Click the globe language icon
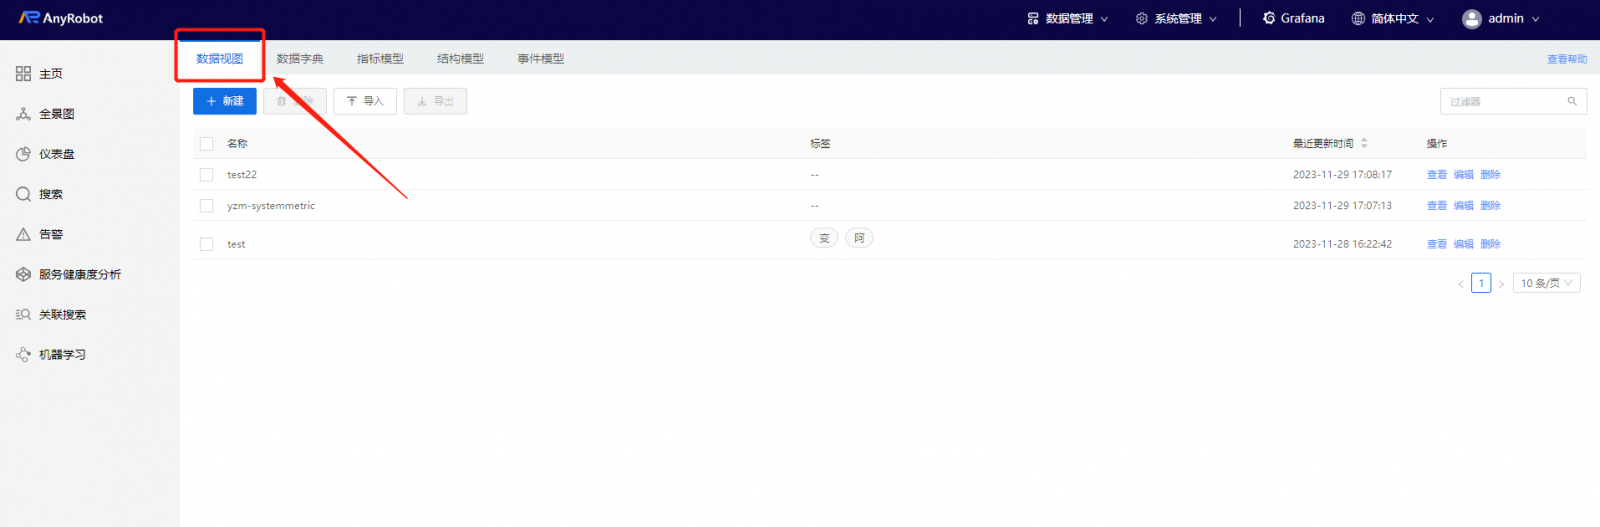 [x=1358, y=18]
